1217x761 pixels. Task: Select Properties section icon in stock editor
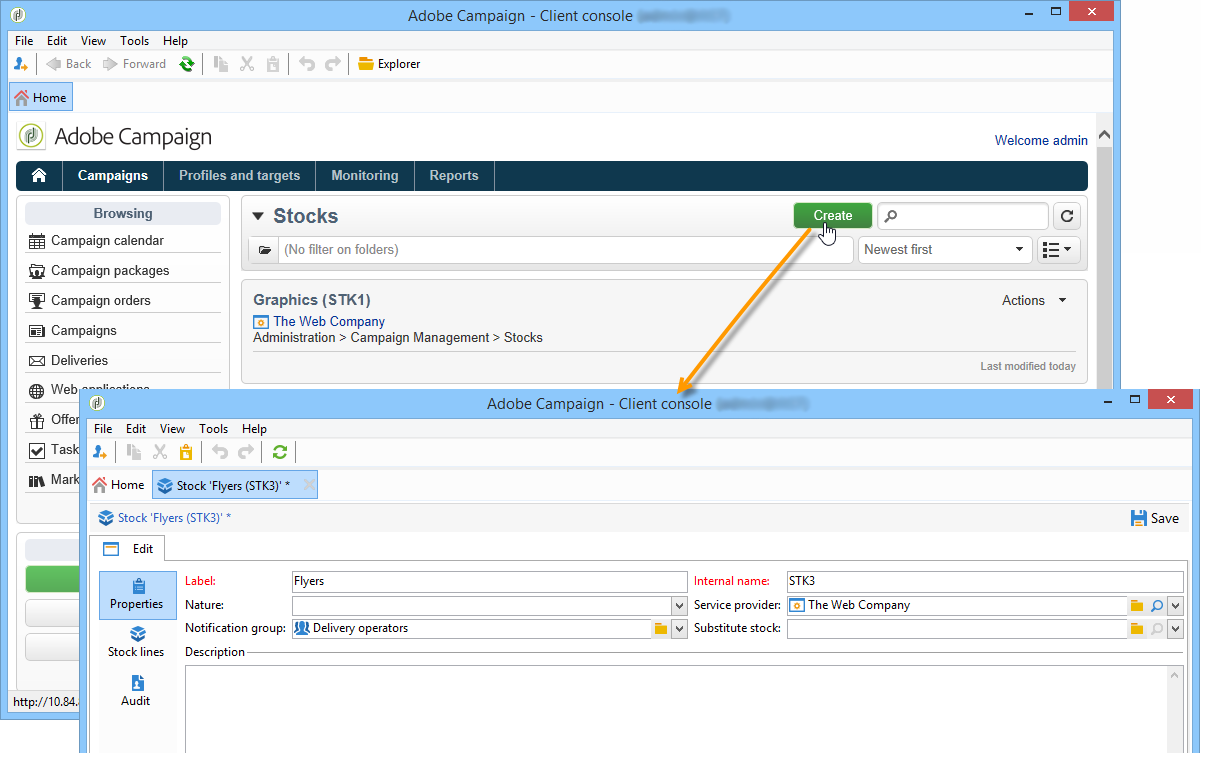(138, 595)
